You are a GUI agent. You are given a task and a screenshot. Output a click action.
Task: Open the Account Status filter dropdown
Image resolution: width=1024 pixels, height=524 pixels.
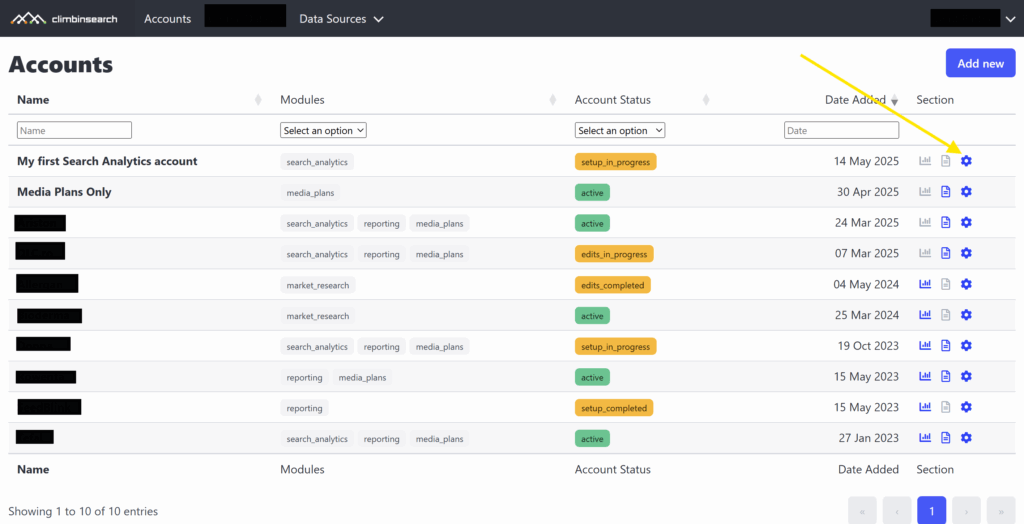point(619,130)
